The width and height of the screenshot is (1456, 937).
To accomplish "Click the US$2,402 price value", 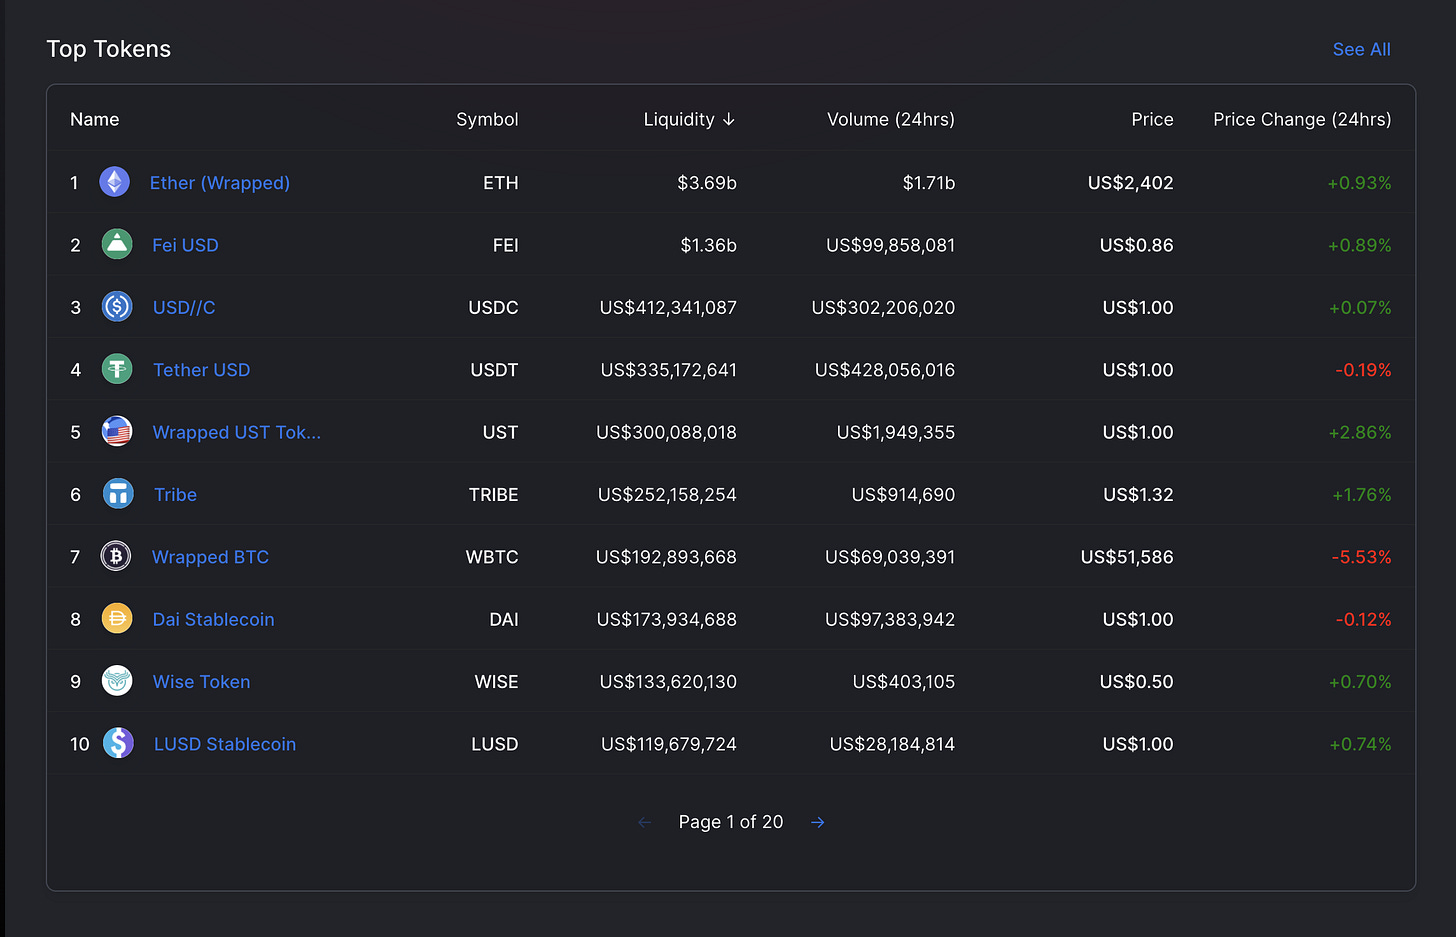I will click(x=1131, y=183).
